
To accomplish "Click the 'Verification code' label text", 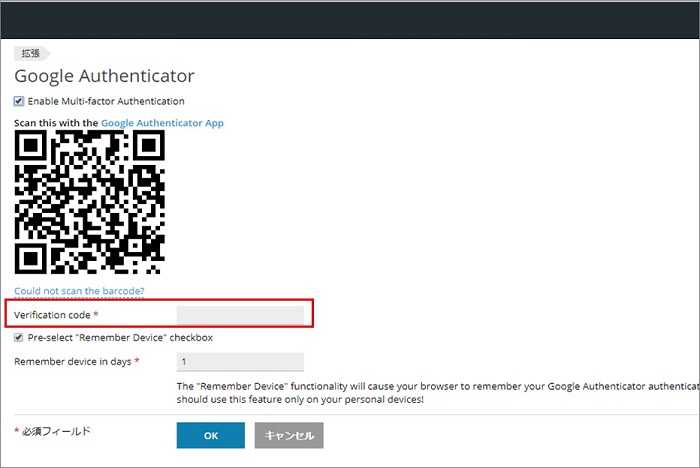I will point(52,315).
